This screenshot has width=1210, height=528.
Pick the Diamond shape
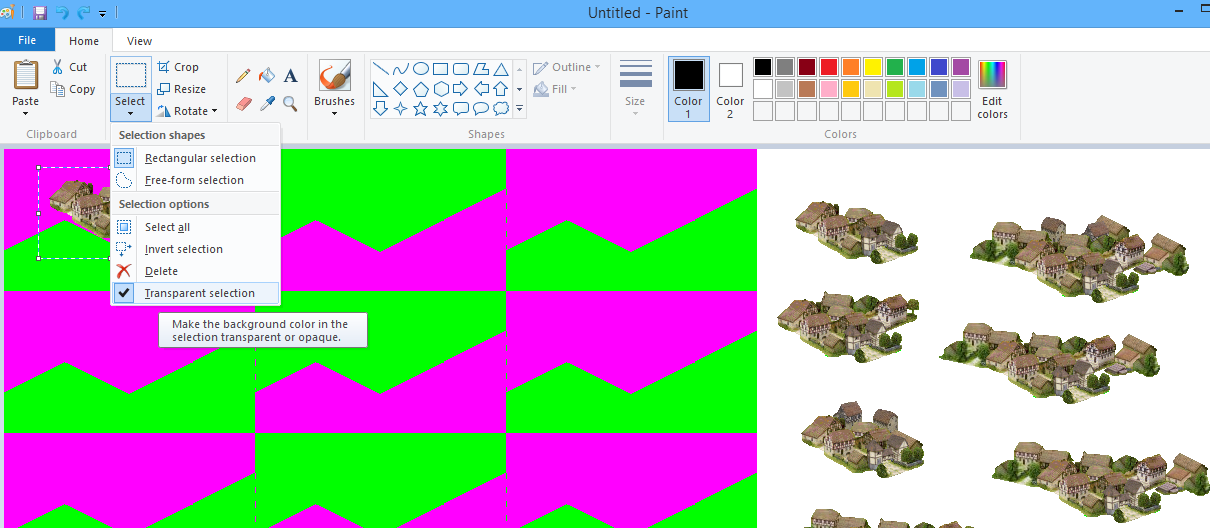point(401,89)
